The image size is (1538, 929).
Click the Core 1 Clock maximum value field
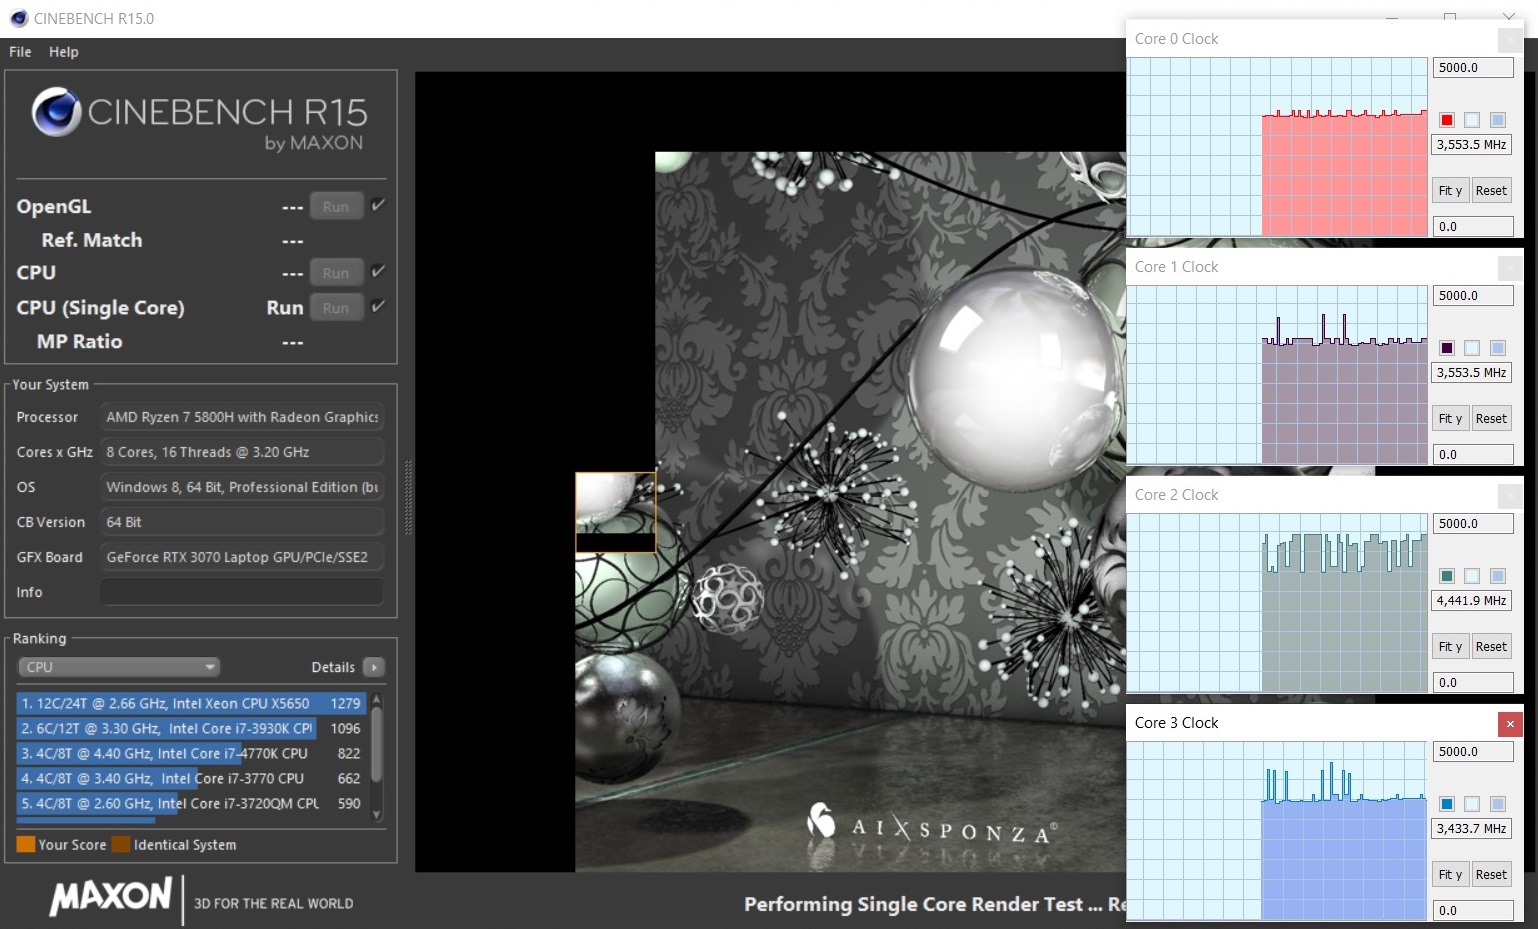[x=1473, y=296]
